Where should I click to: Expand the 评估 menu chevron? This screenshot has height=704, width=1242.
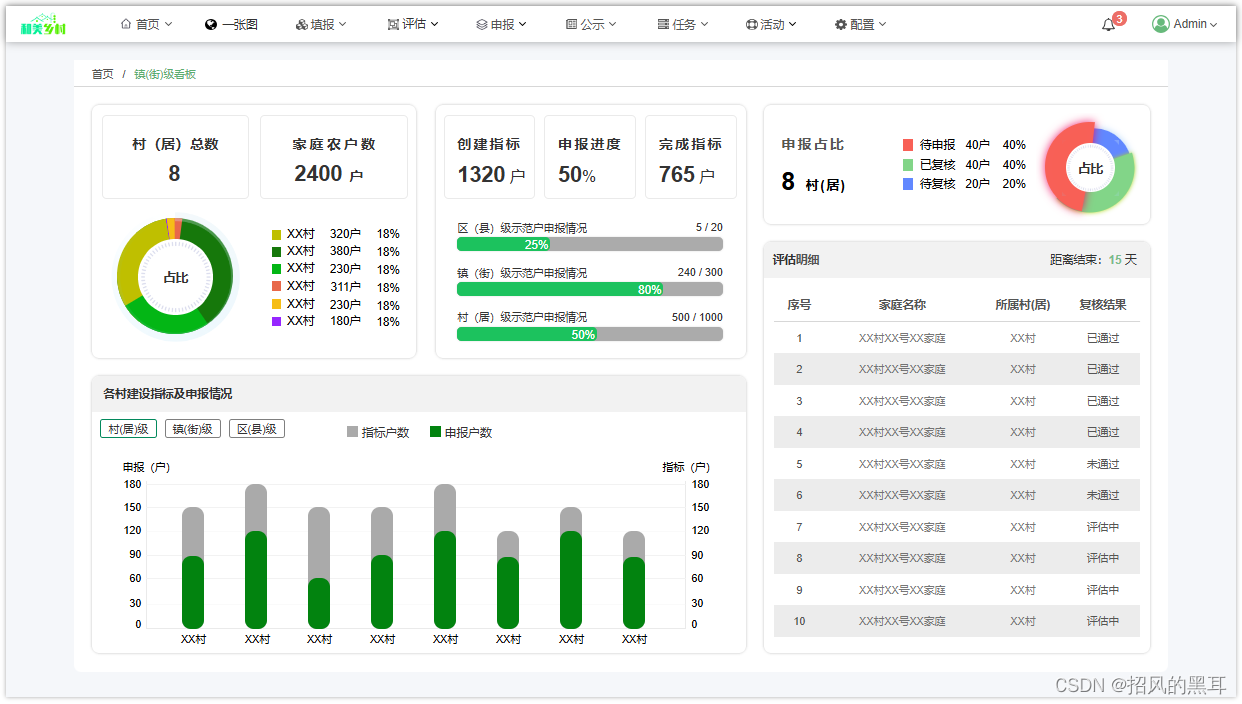[x=435, y=24]
